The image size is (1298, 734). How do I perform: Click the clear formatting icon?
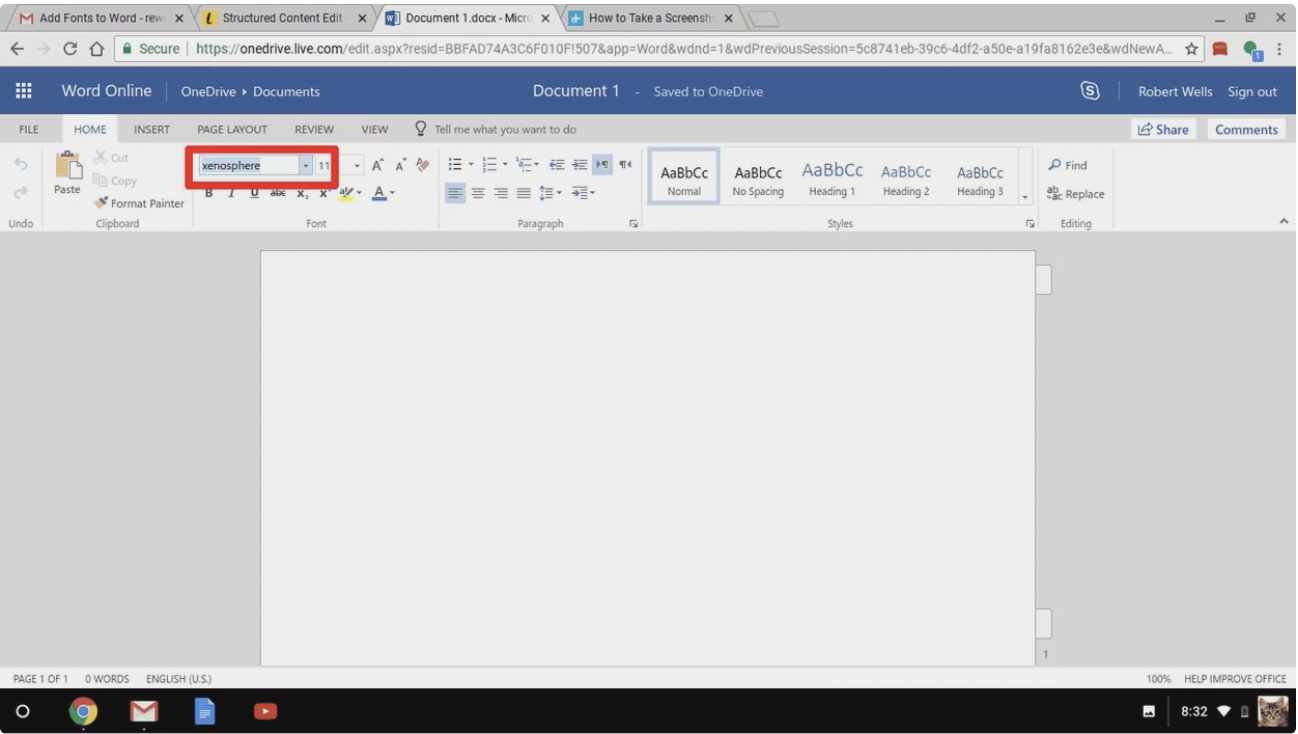coord(422,166)
